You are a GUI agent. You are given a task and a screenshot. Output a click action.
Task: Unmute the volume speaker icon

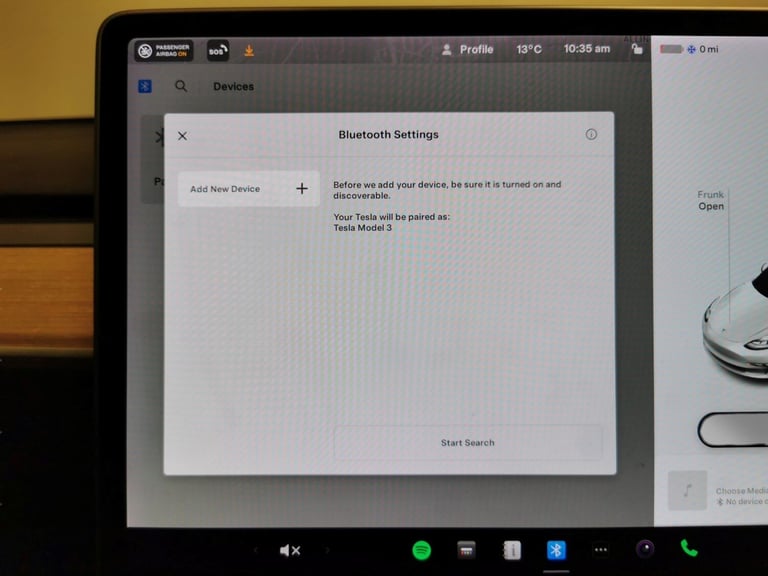pyautogui.click(x=289, y=551)
